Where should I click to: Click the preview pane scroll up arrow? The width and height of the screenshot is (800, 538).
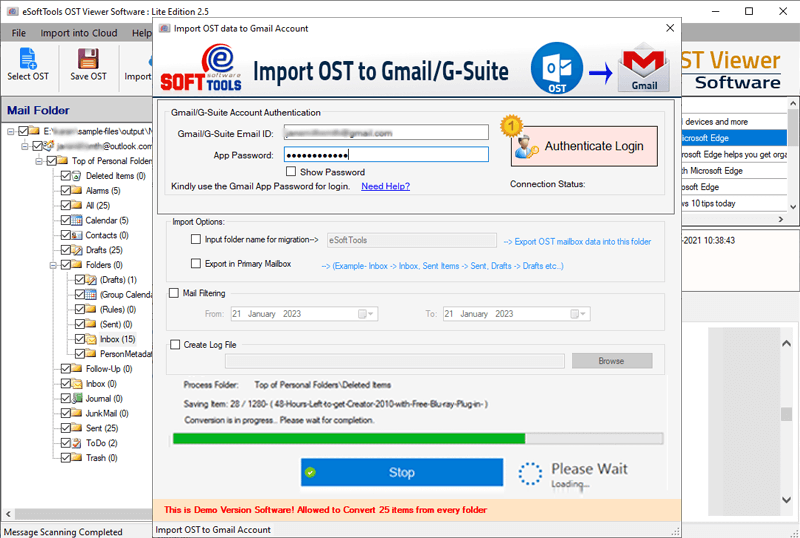786,344
